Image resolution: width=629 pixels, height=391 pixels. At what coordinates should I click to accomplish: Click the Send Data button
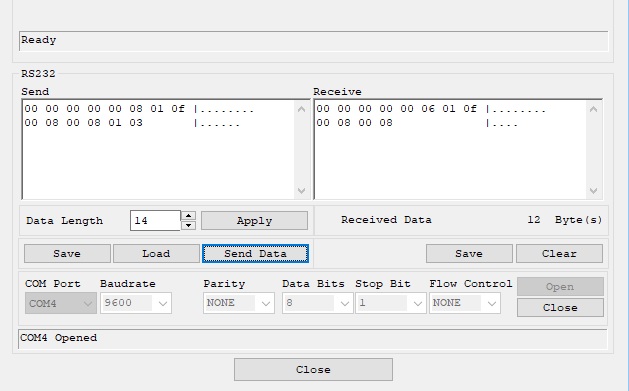click(255, 253)
